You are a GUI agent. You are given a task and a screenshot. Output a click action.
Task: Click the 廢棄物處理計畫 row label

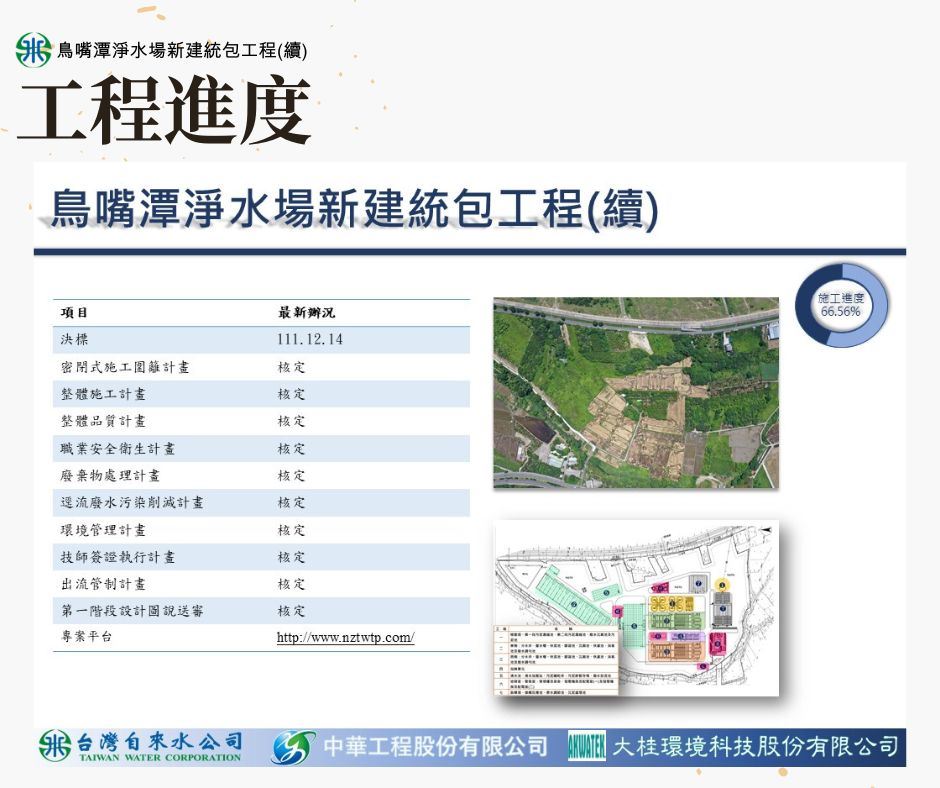110,476
